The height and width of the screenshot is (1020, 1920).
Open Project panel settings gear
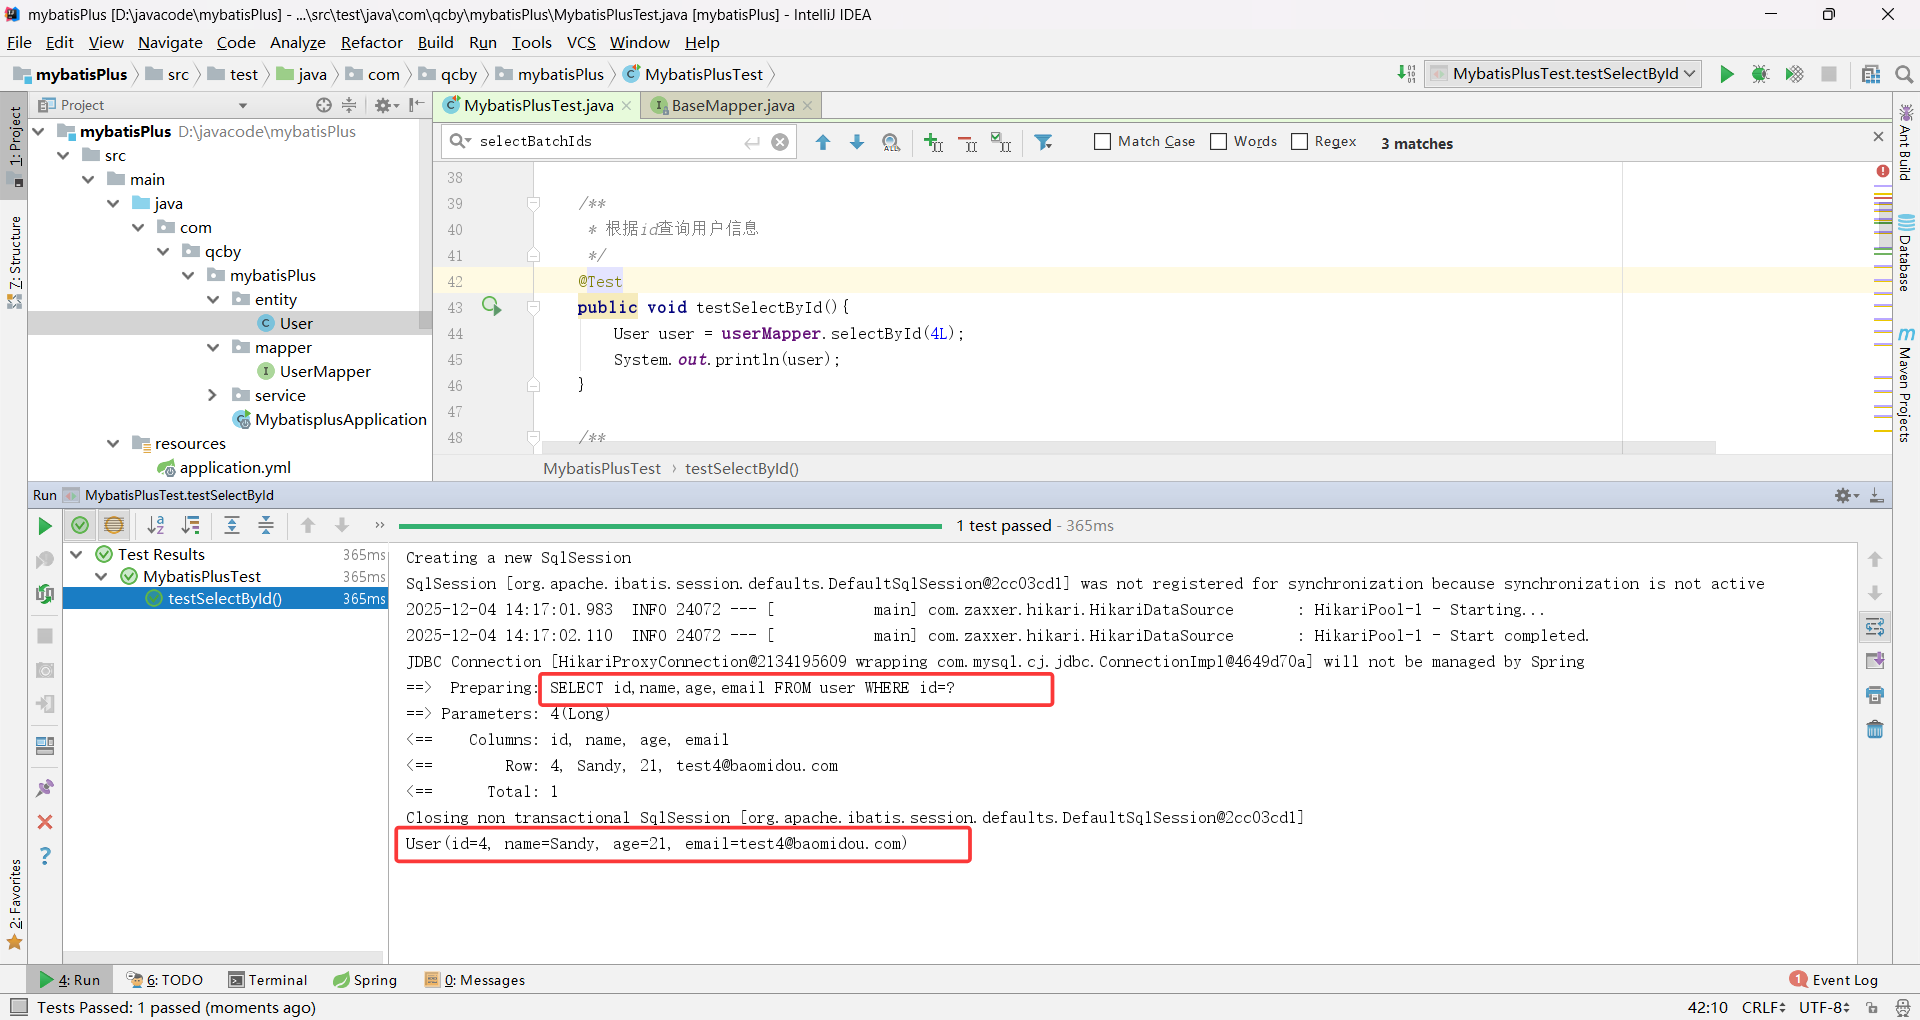point(385,105)
